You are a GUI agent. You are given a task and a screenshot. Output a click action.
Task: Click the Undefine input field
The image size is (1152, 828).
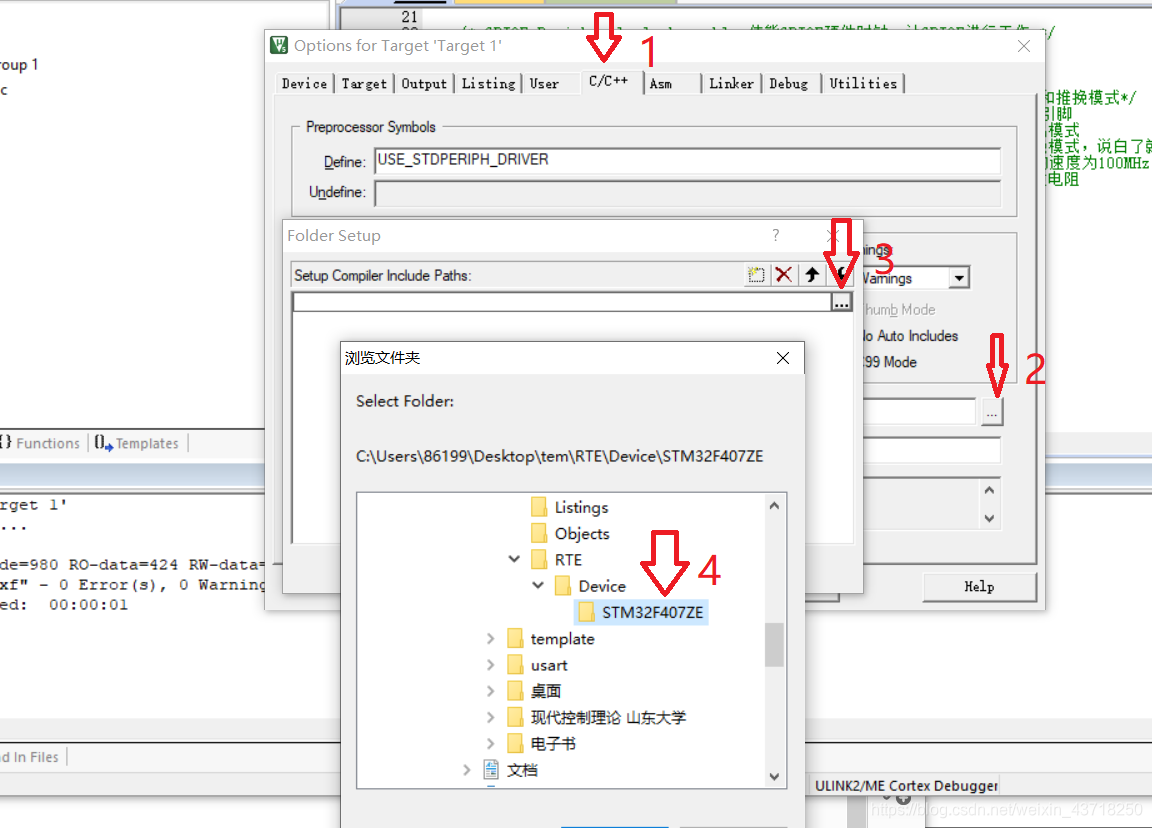click(688, 192)
